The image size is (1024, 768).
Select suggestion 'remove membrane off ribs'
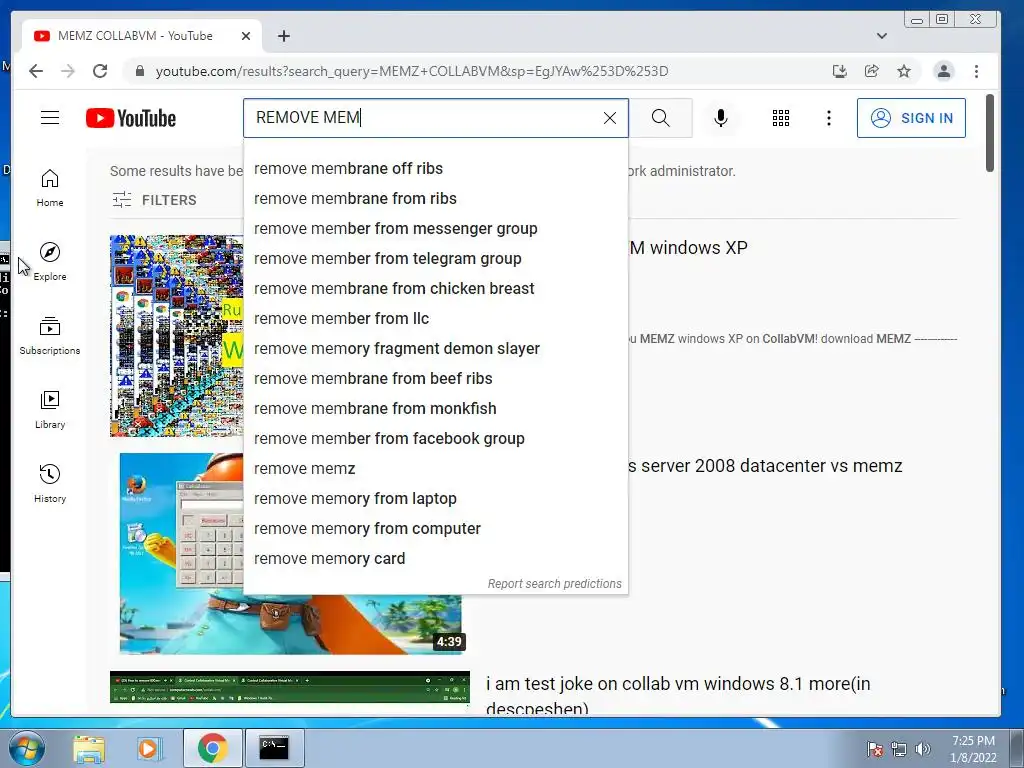[x=436, y=168]
